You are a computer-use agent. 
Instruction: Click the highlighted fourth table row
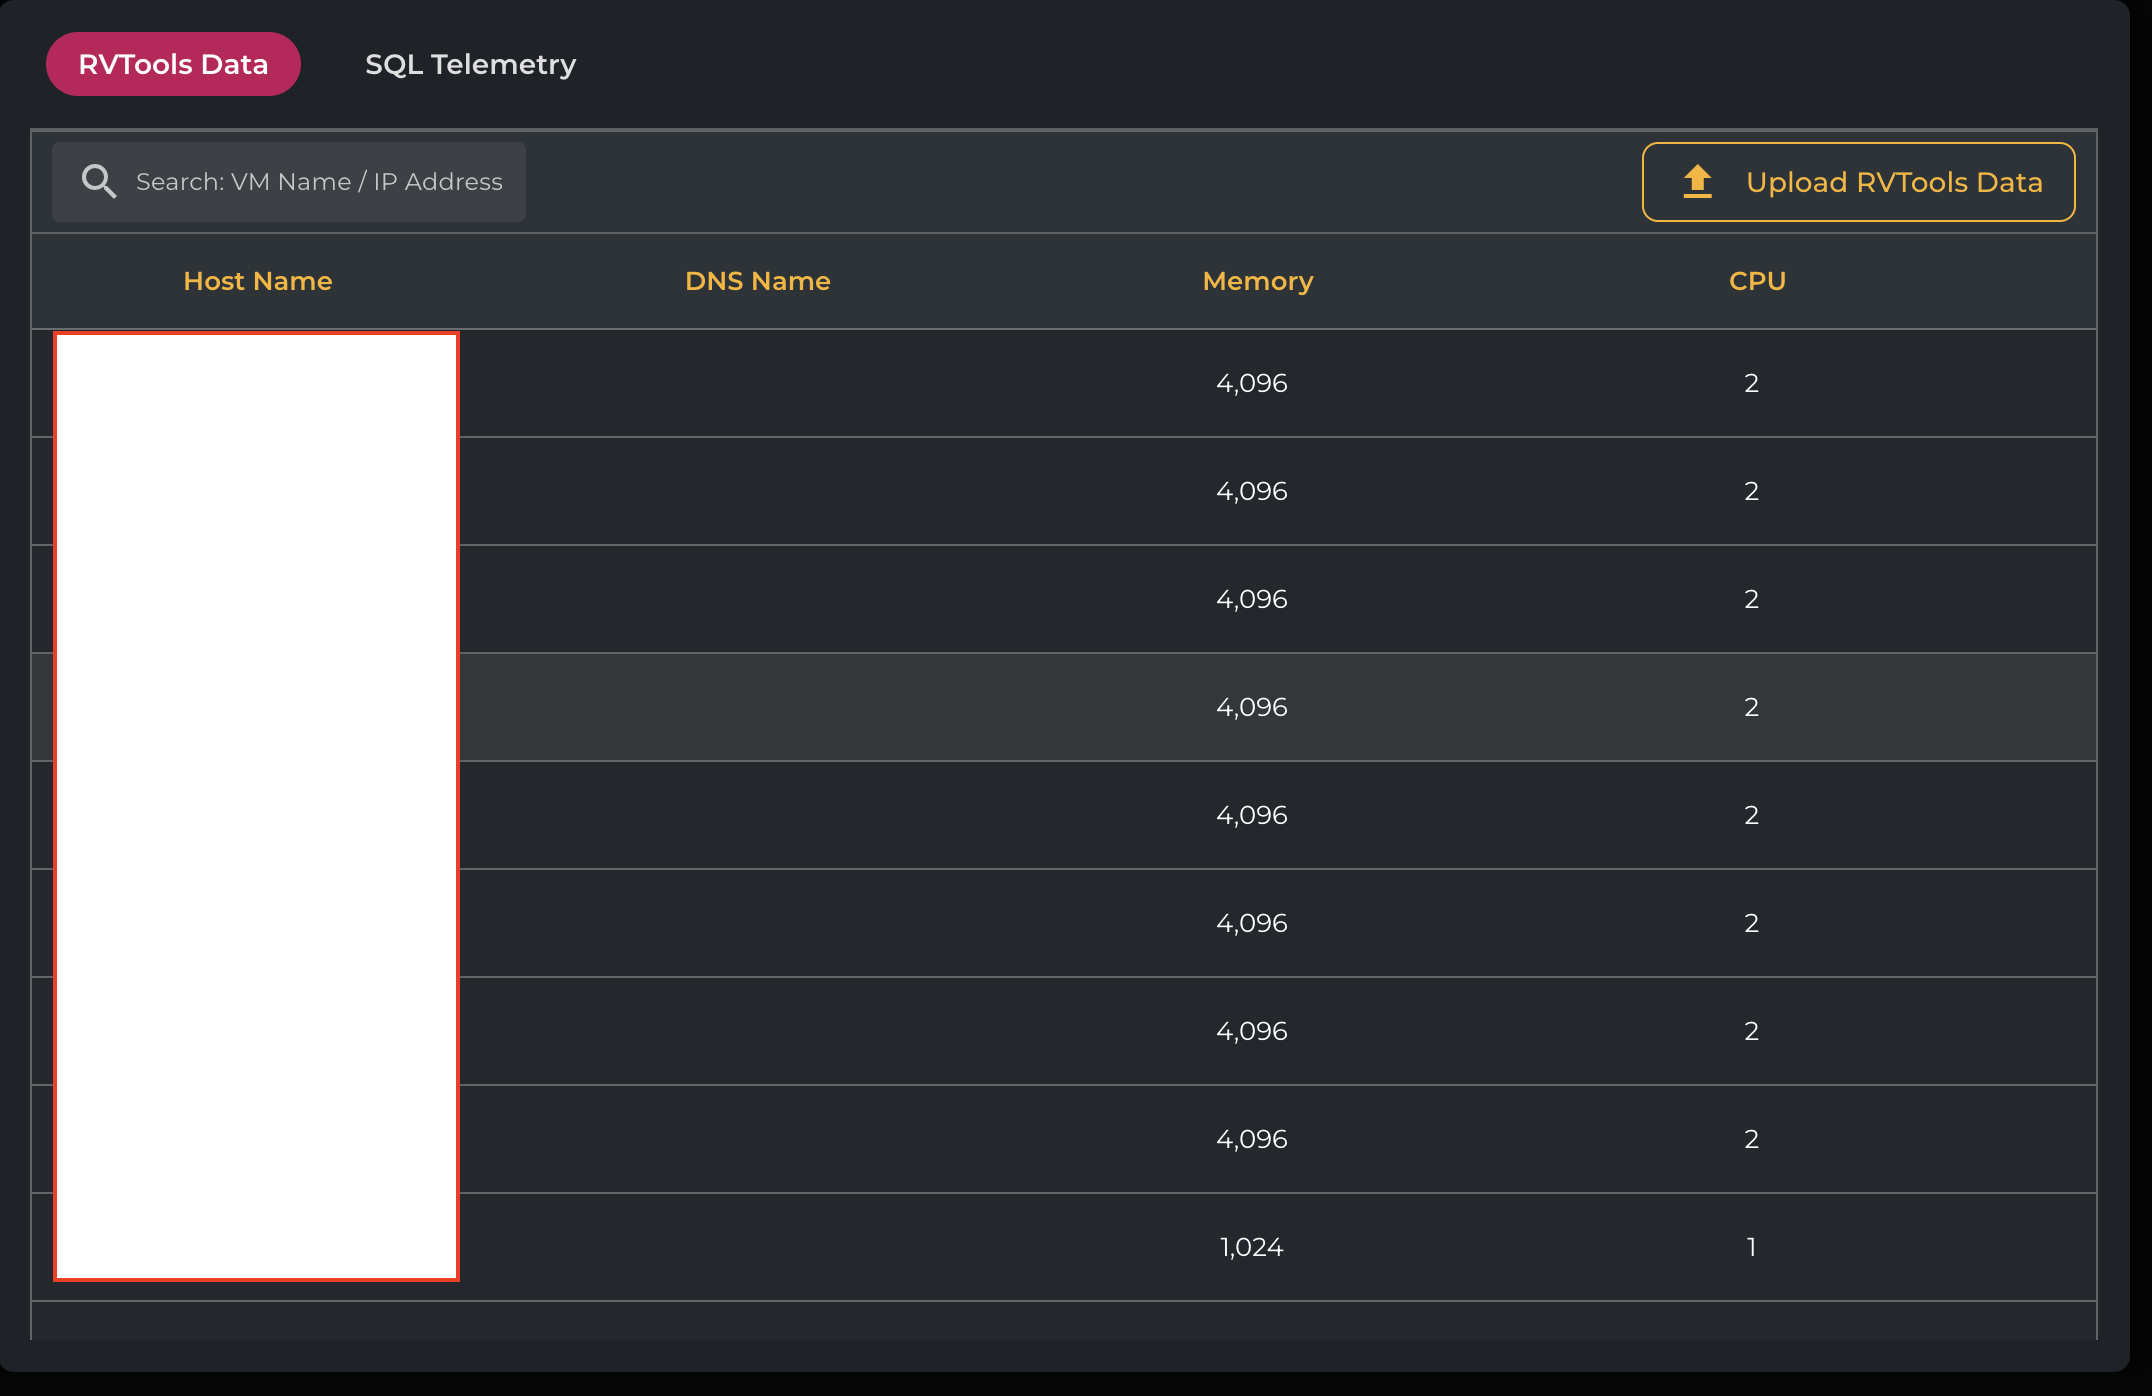coord(1000,707)
